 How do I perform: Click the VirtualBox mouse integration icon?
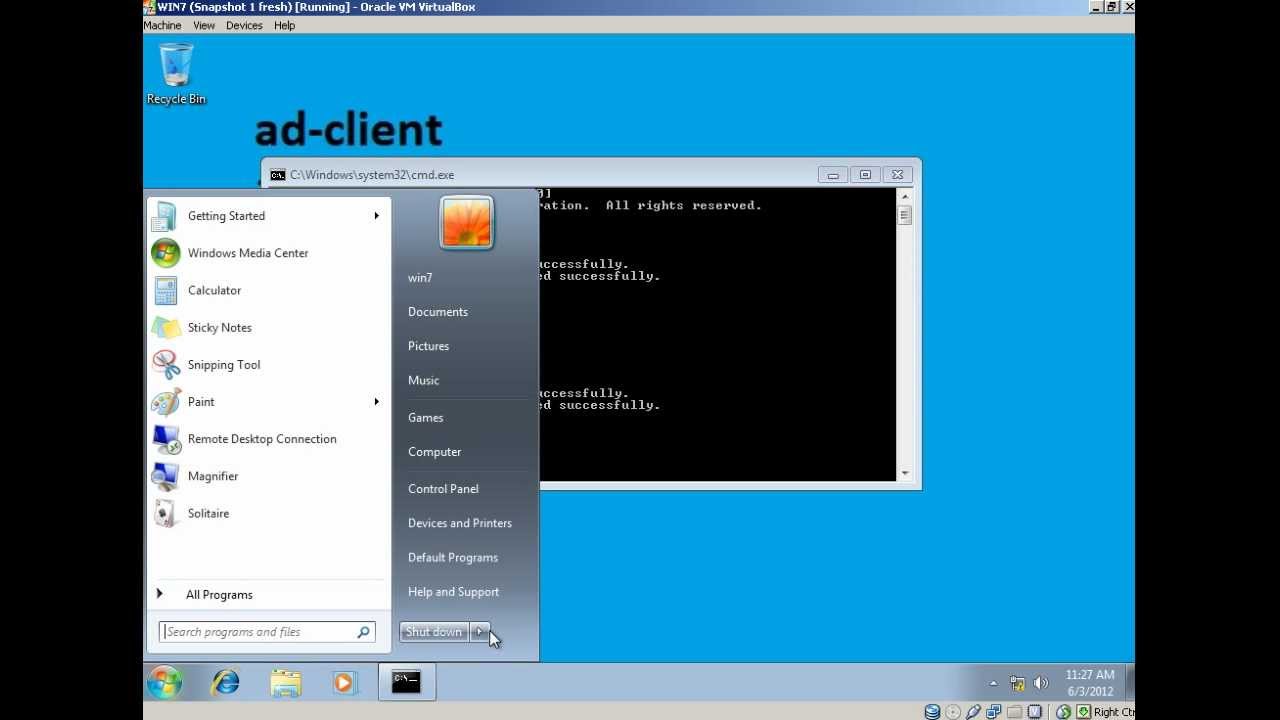pos(1064,712)
